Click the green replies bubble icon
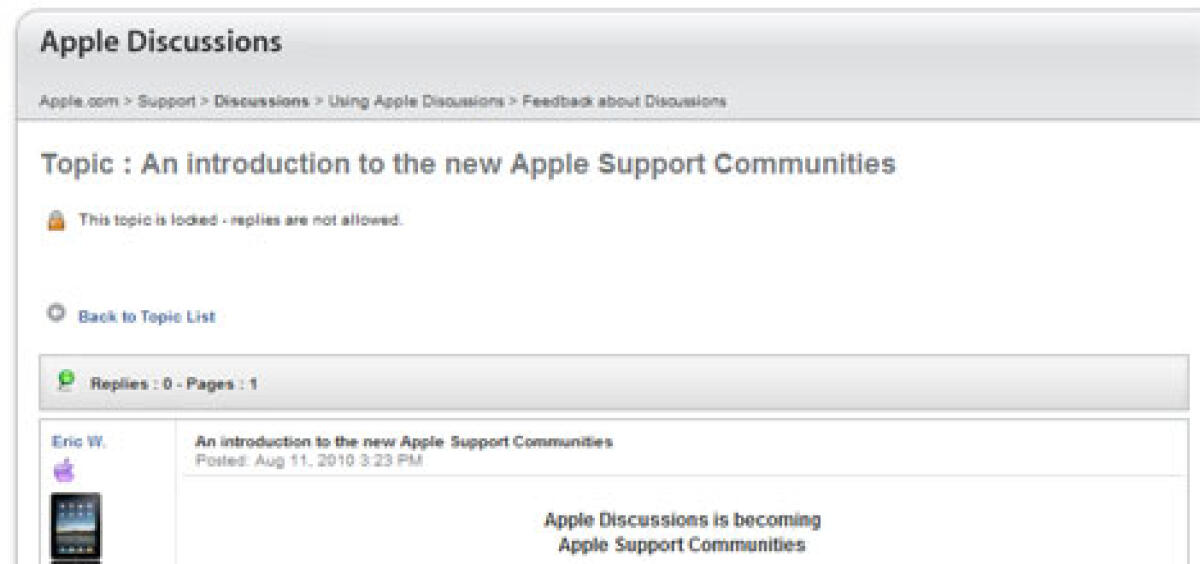Viewport: 1200px width, 564px height. 66,380
